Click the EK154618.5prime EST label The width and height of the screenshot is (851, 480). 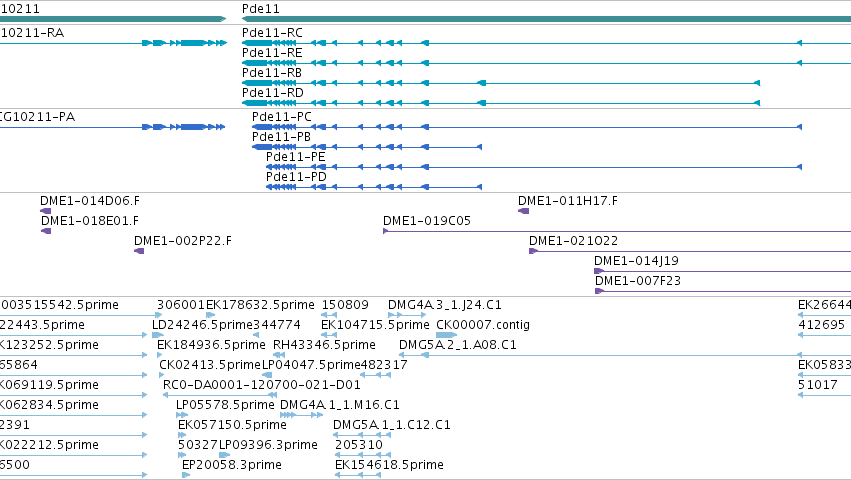[x=389, y=465]
